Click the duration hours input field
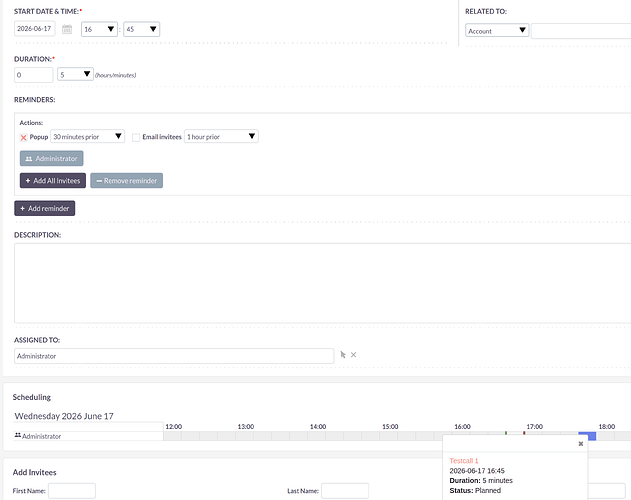 34,75
